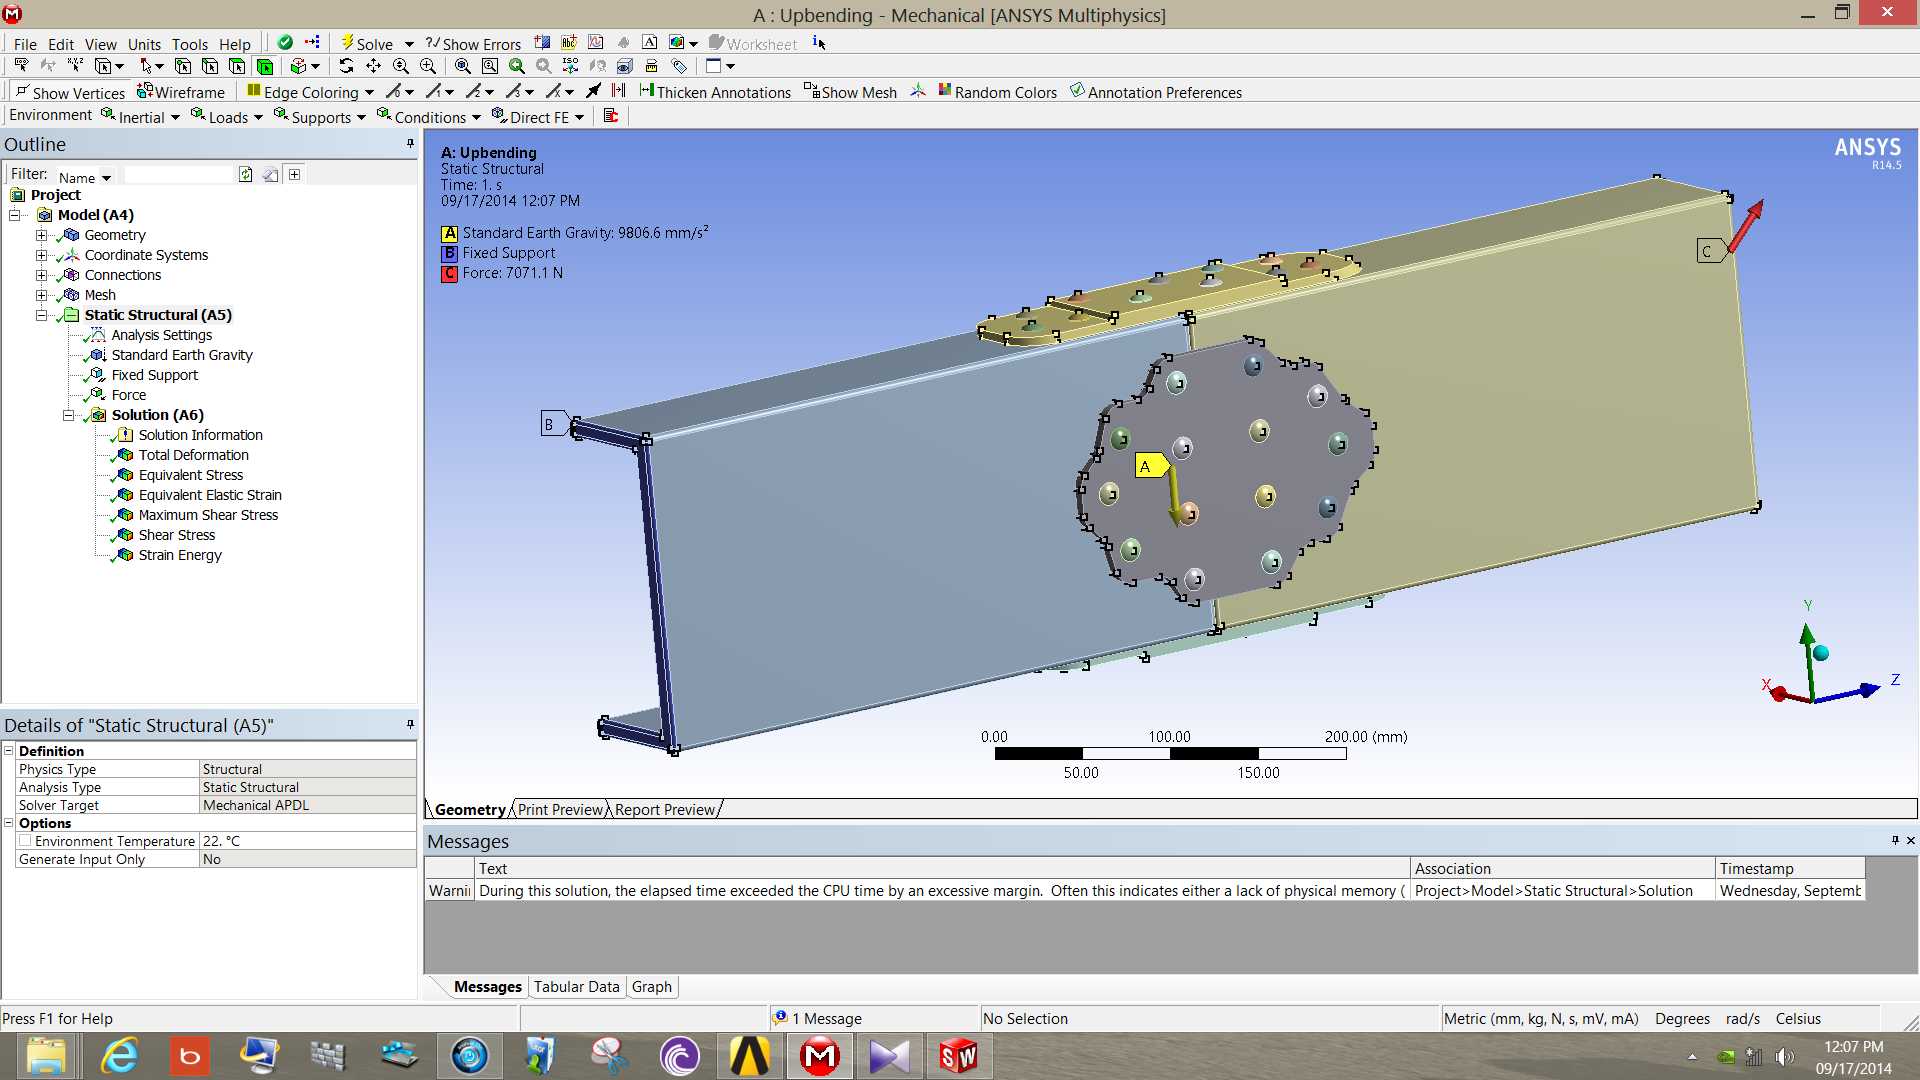
Task: Click the expand-all icon in Outline filter bar
Action: pos(295,174)
